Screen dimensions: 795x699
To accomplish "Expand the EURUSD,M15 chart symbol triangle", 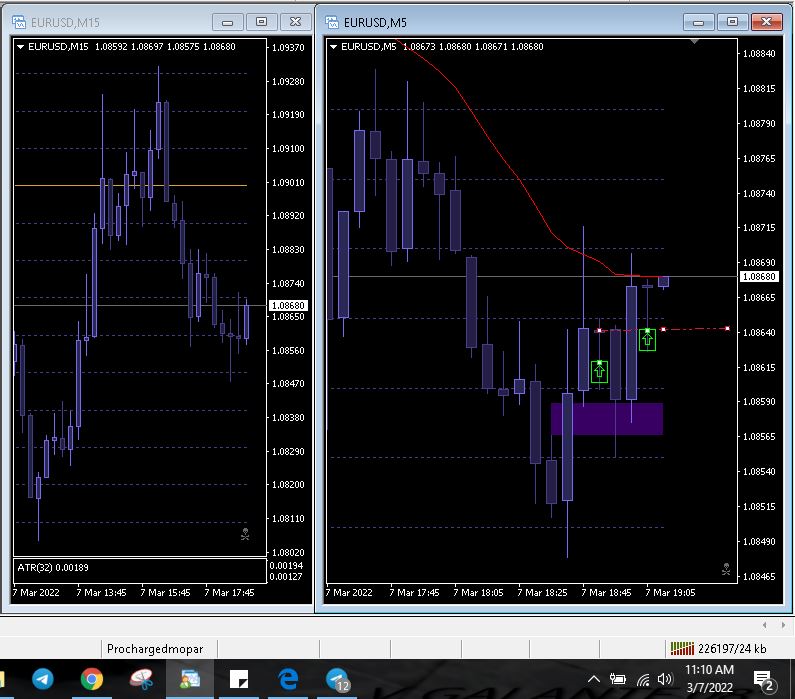I will pyautogui.click(x=21, y=47).
